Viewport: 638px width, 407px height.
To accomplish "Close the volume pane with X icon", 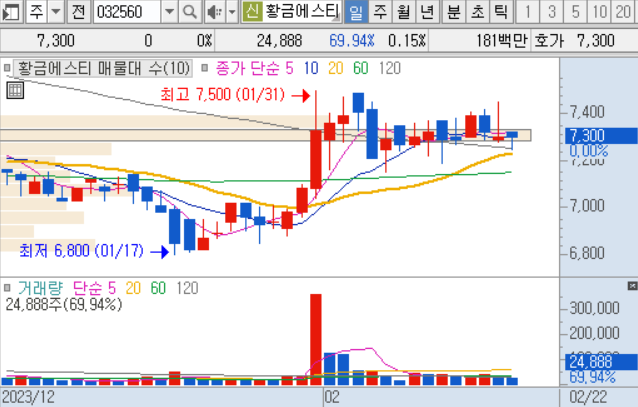I will pos(632,286).
